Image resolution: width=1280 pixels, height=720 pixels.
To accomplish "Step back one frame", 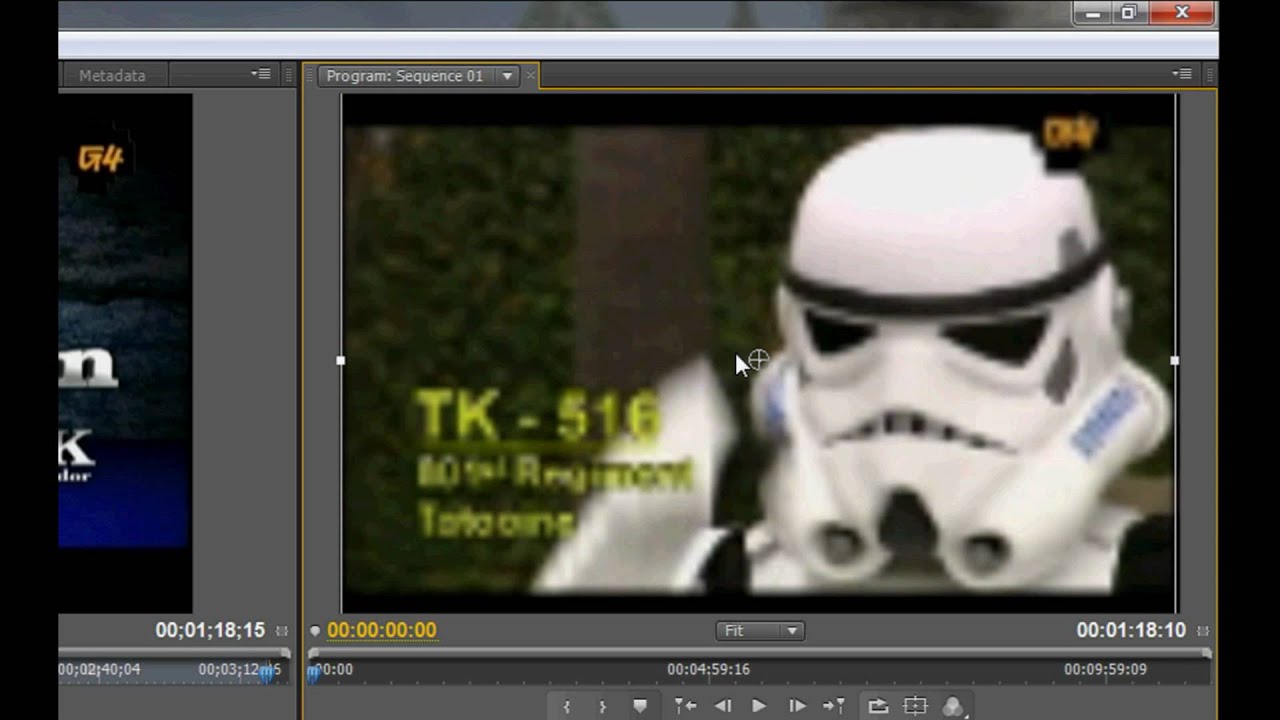I will coord(722,706).
